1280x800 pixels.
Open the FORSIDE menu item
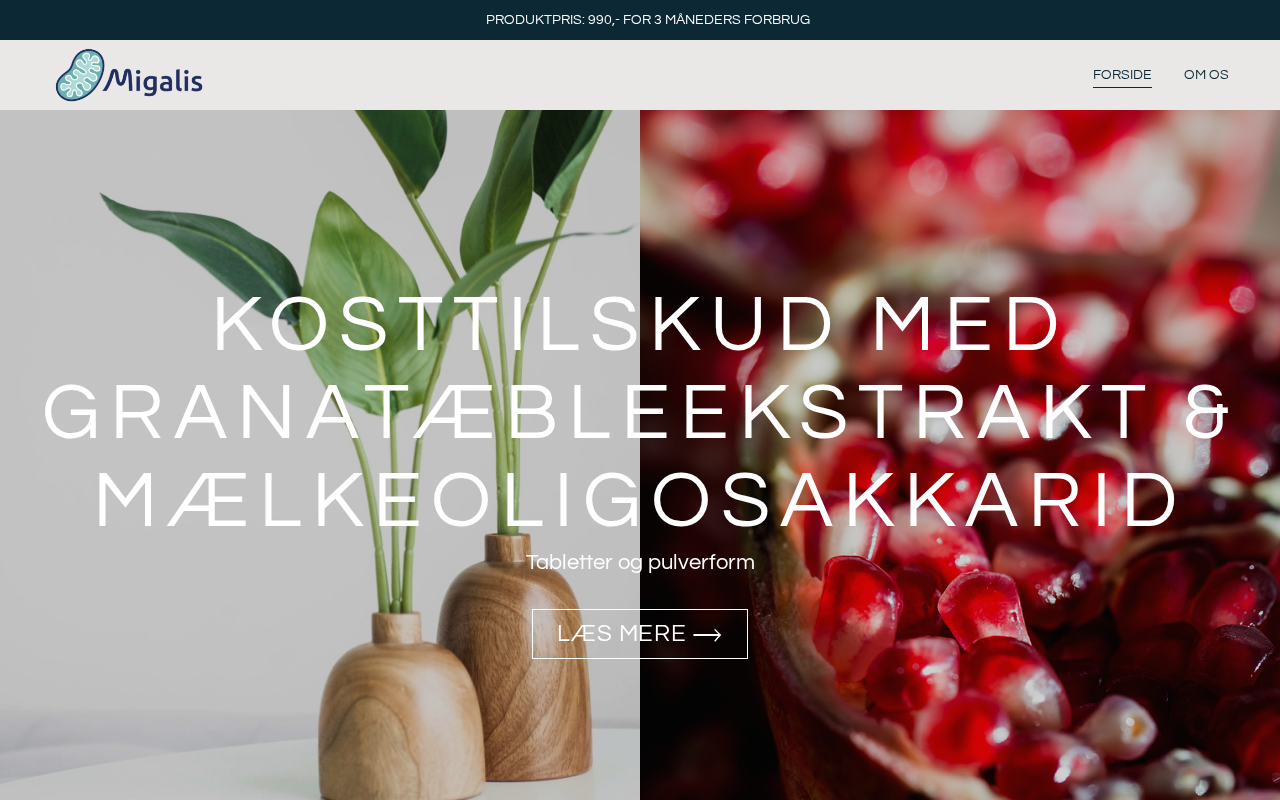pos(1122,75)
